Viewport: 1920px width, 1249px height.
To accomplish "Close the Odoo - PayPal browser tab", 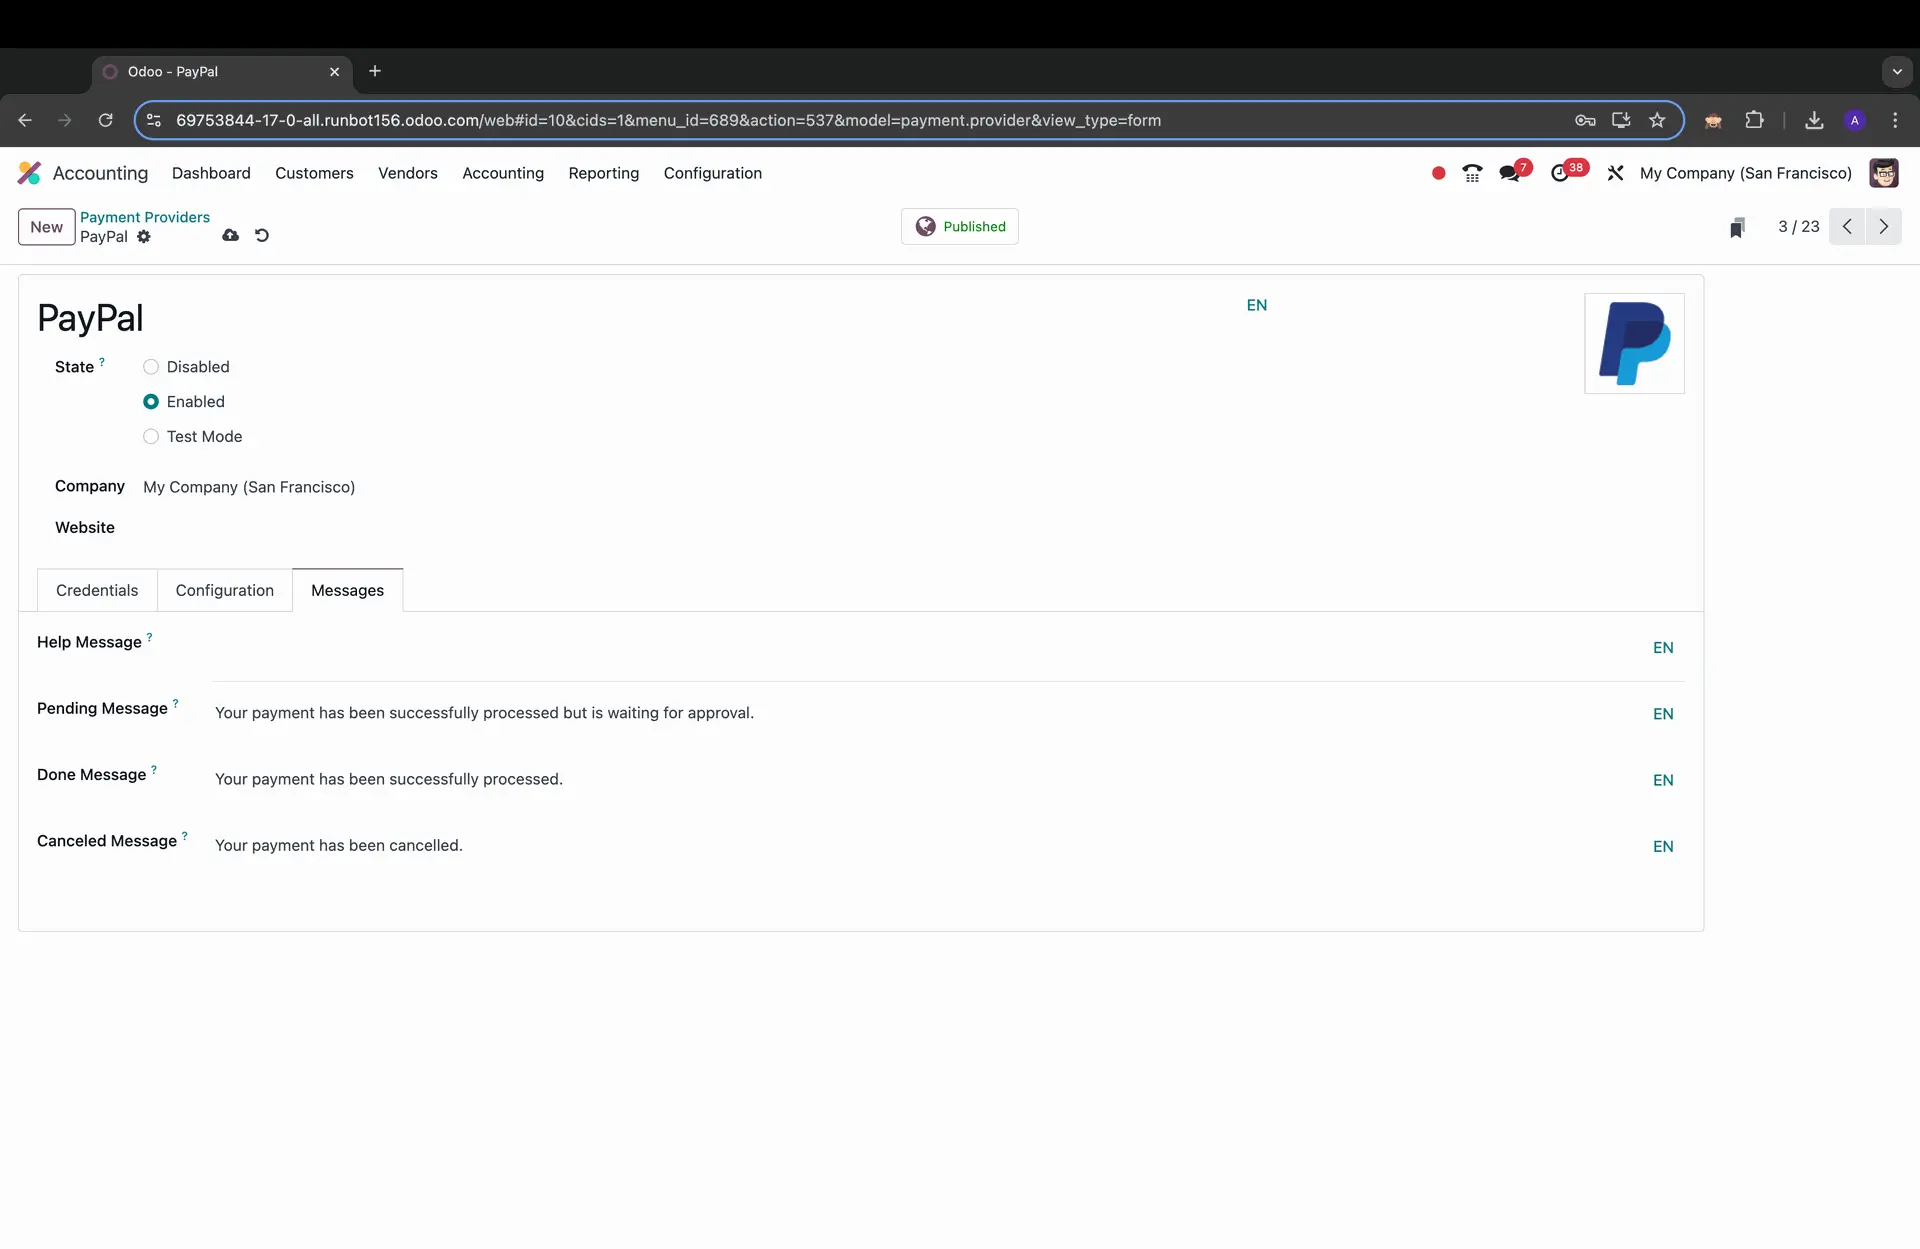I will (334, 72).
